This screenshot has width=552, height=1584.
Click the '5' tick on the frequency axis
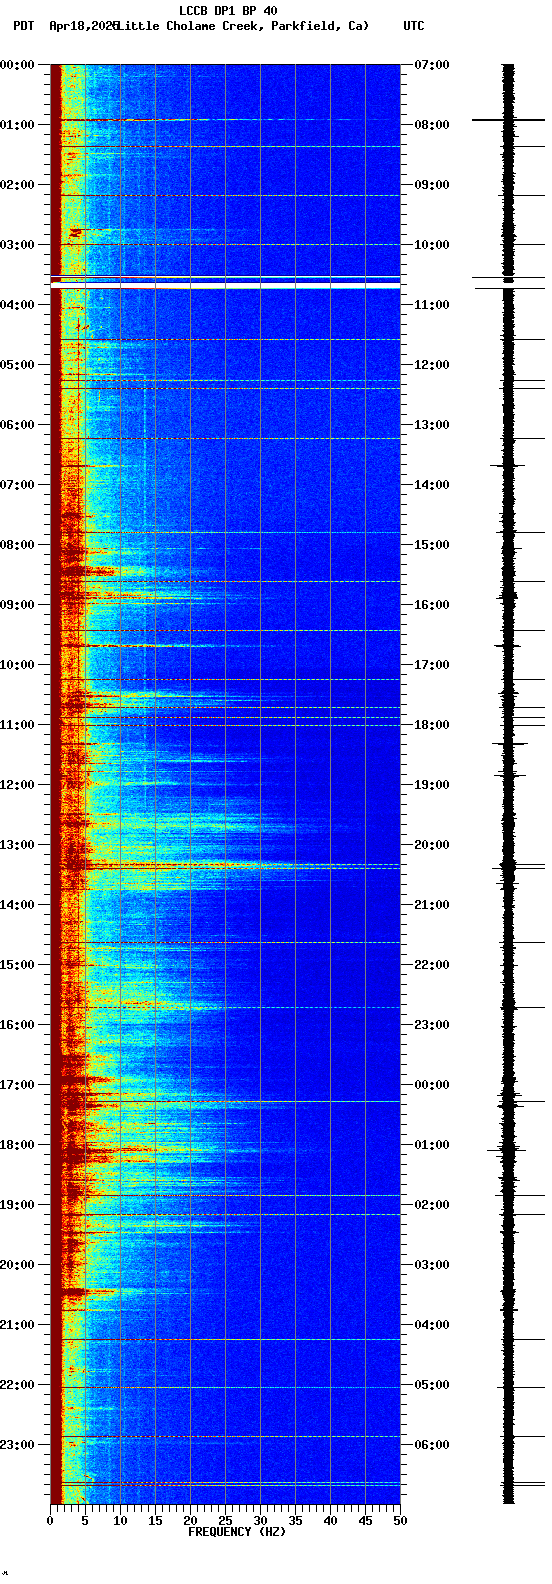tap(85, 1521)
